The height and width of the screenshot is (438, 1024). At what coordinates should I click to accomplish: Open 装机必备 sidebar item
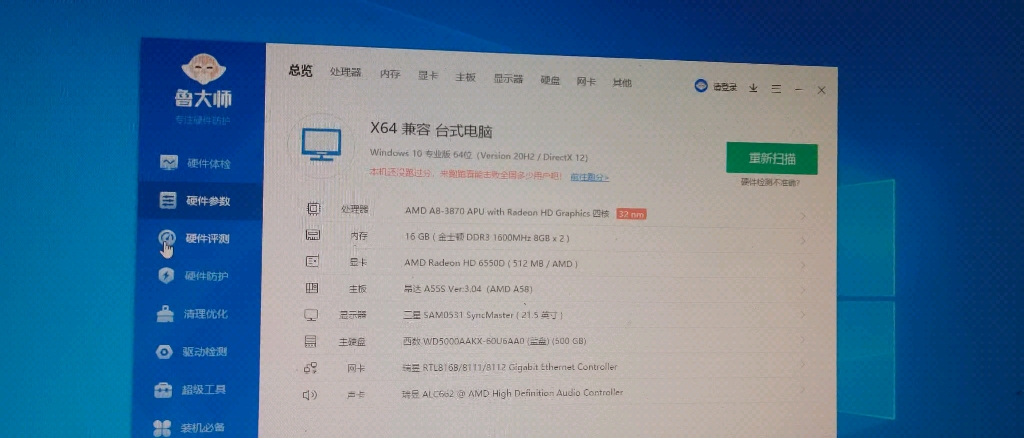click(x=189, y=428)
